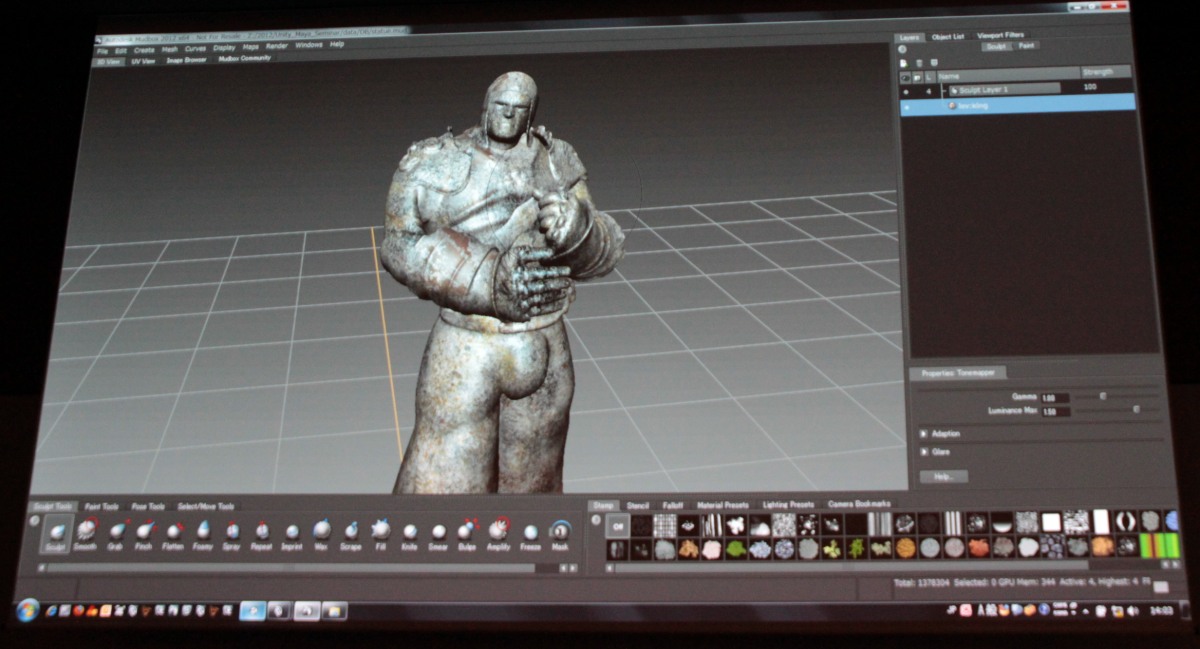Screen dimensions: 1200x649
Task: Expand the Glare section
Action: pyautogui.click(x=922, y=451)
